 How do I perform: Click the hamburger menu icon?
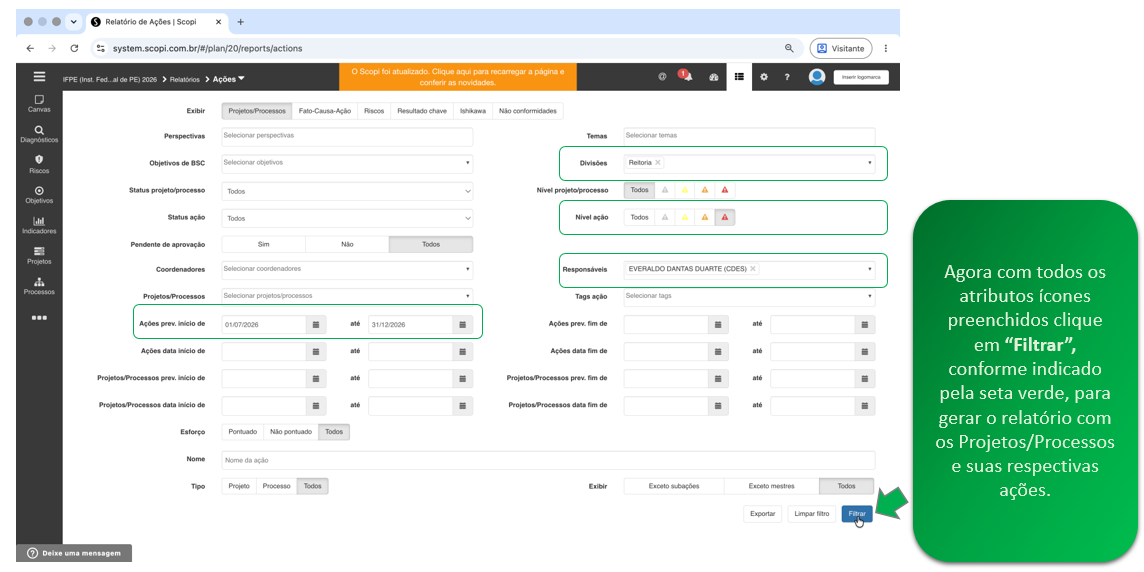(39, 76)
